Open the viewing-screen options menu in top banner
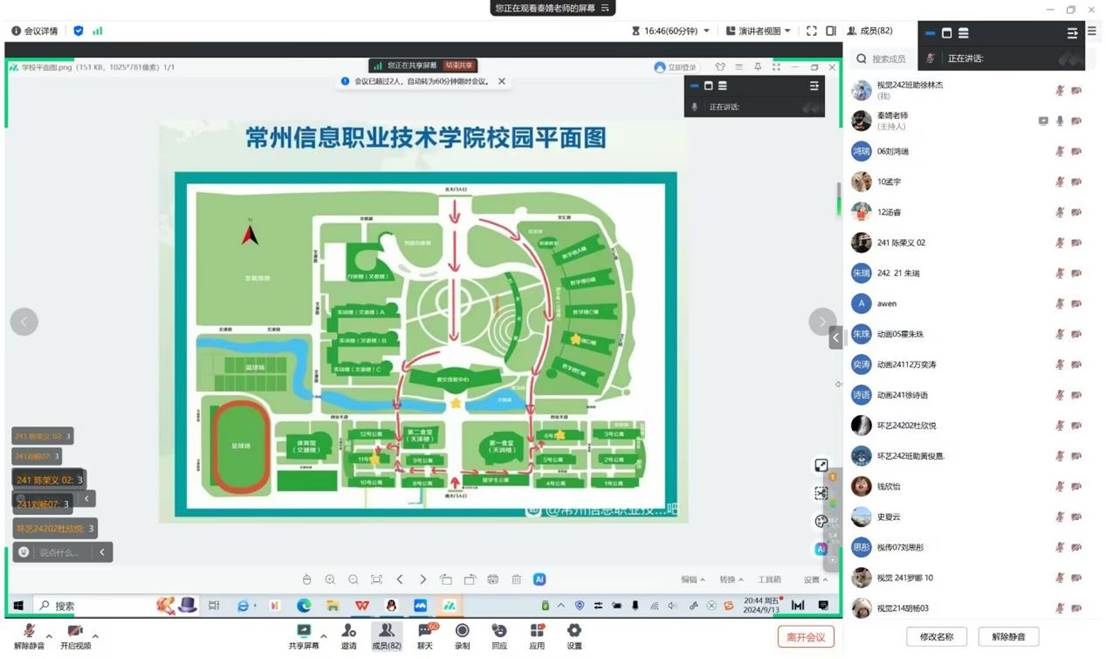1106x659 pixels. [605, 8]
